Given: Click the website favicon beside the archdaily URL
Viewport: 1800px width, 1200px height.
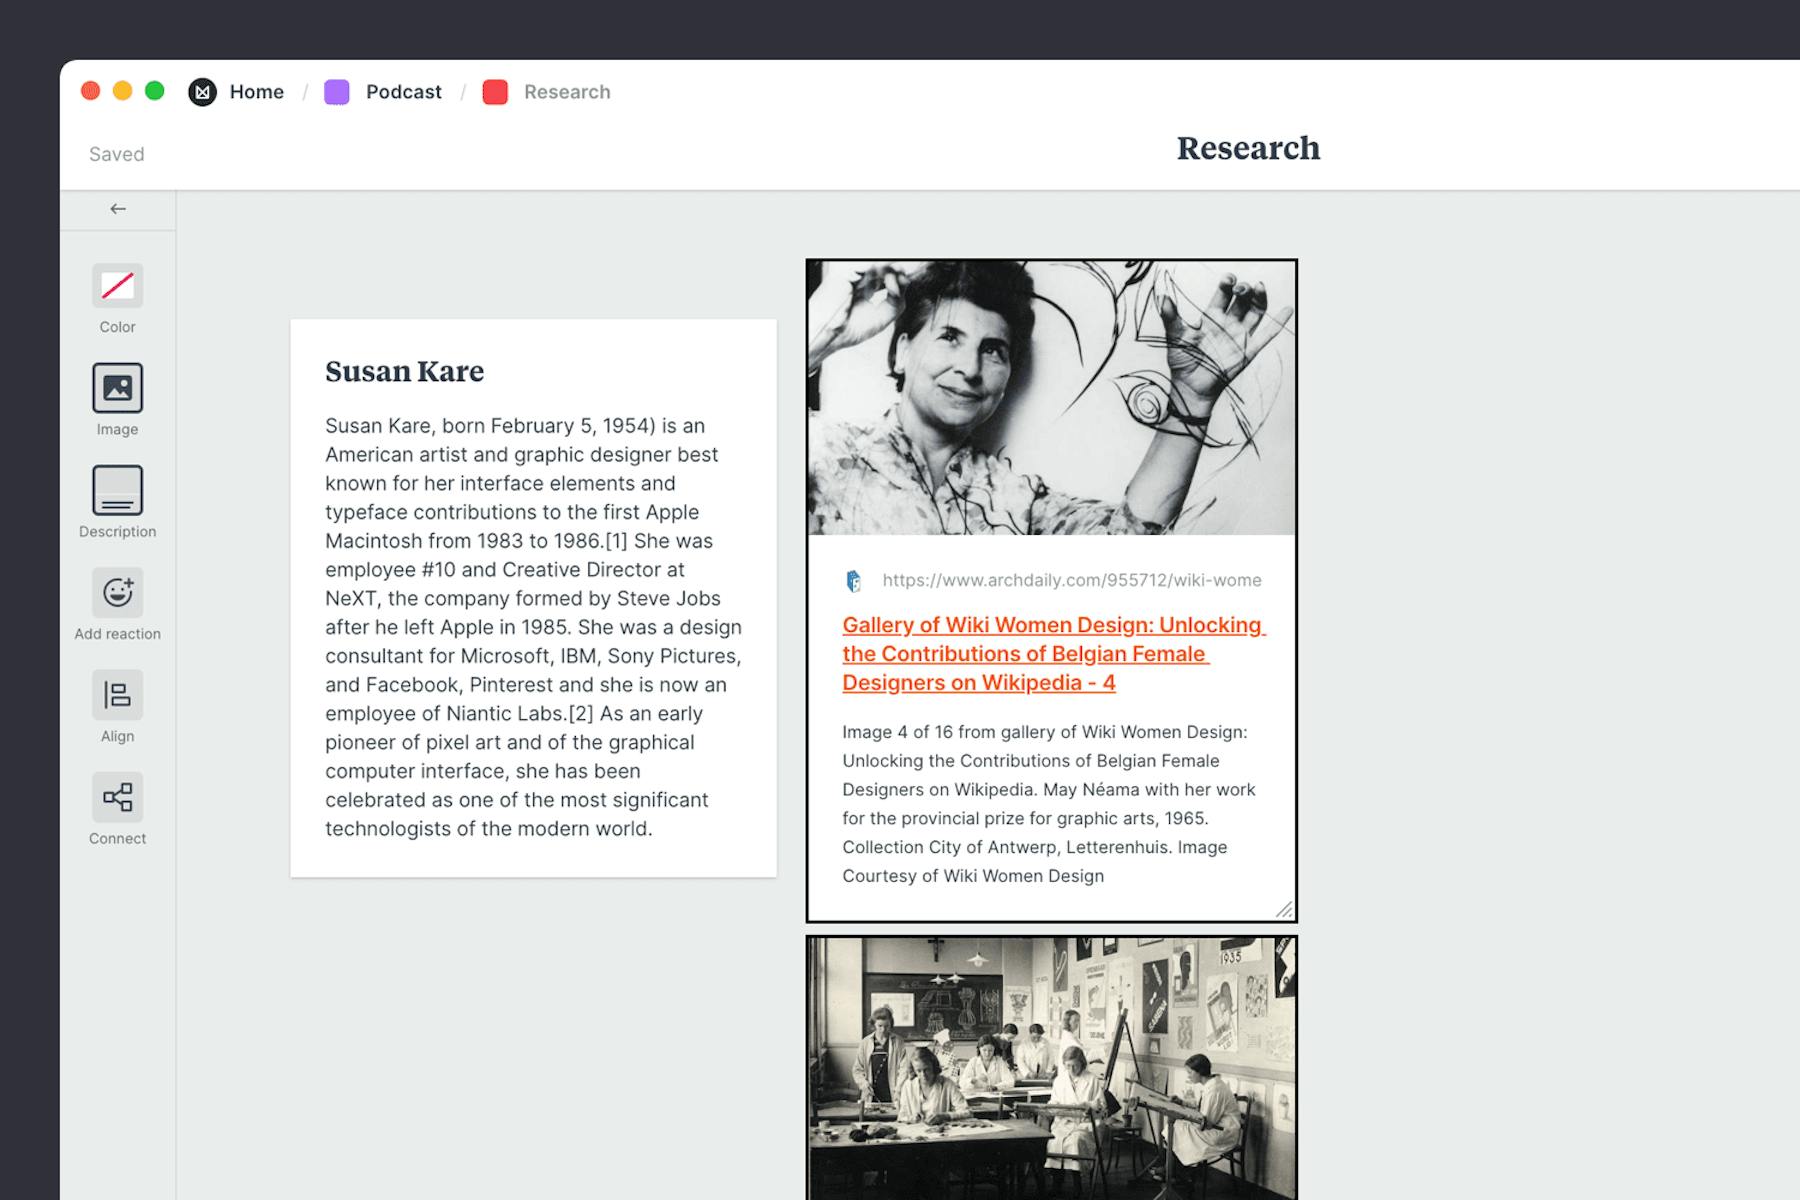Looking at the screenshot, I should (852, 580).
